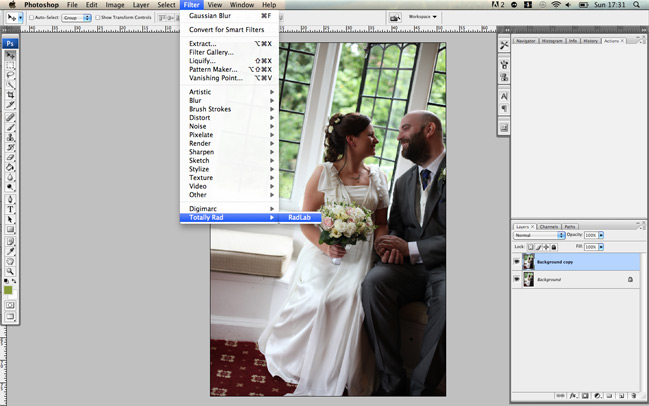Select the Crop tool
This screenshot has width=649, height=406.
click(10, 95)
